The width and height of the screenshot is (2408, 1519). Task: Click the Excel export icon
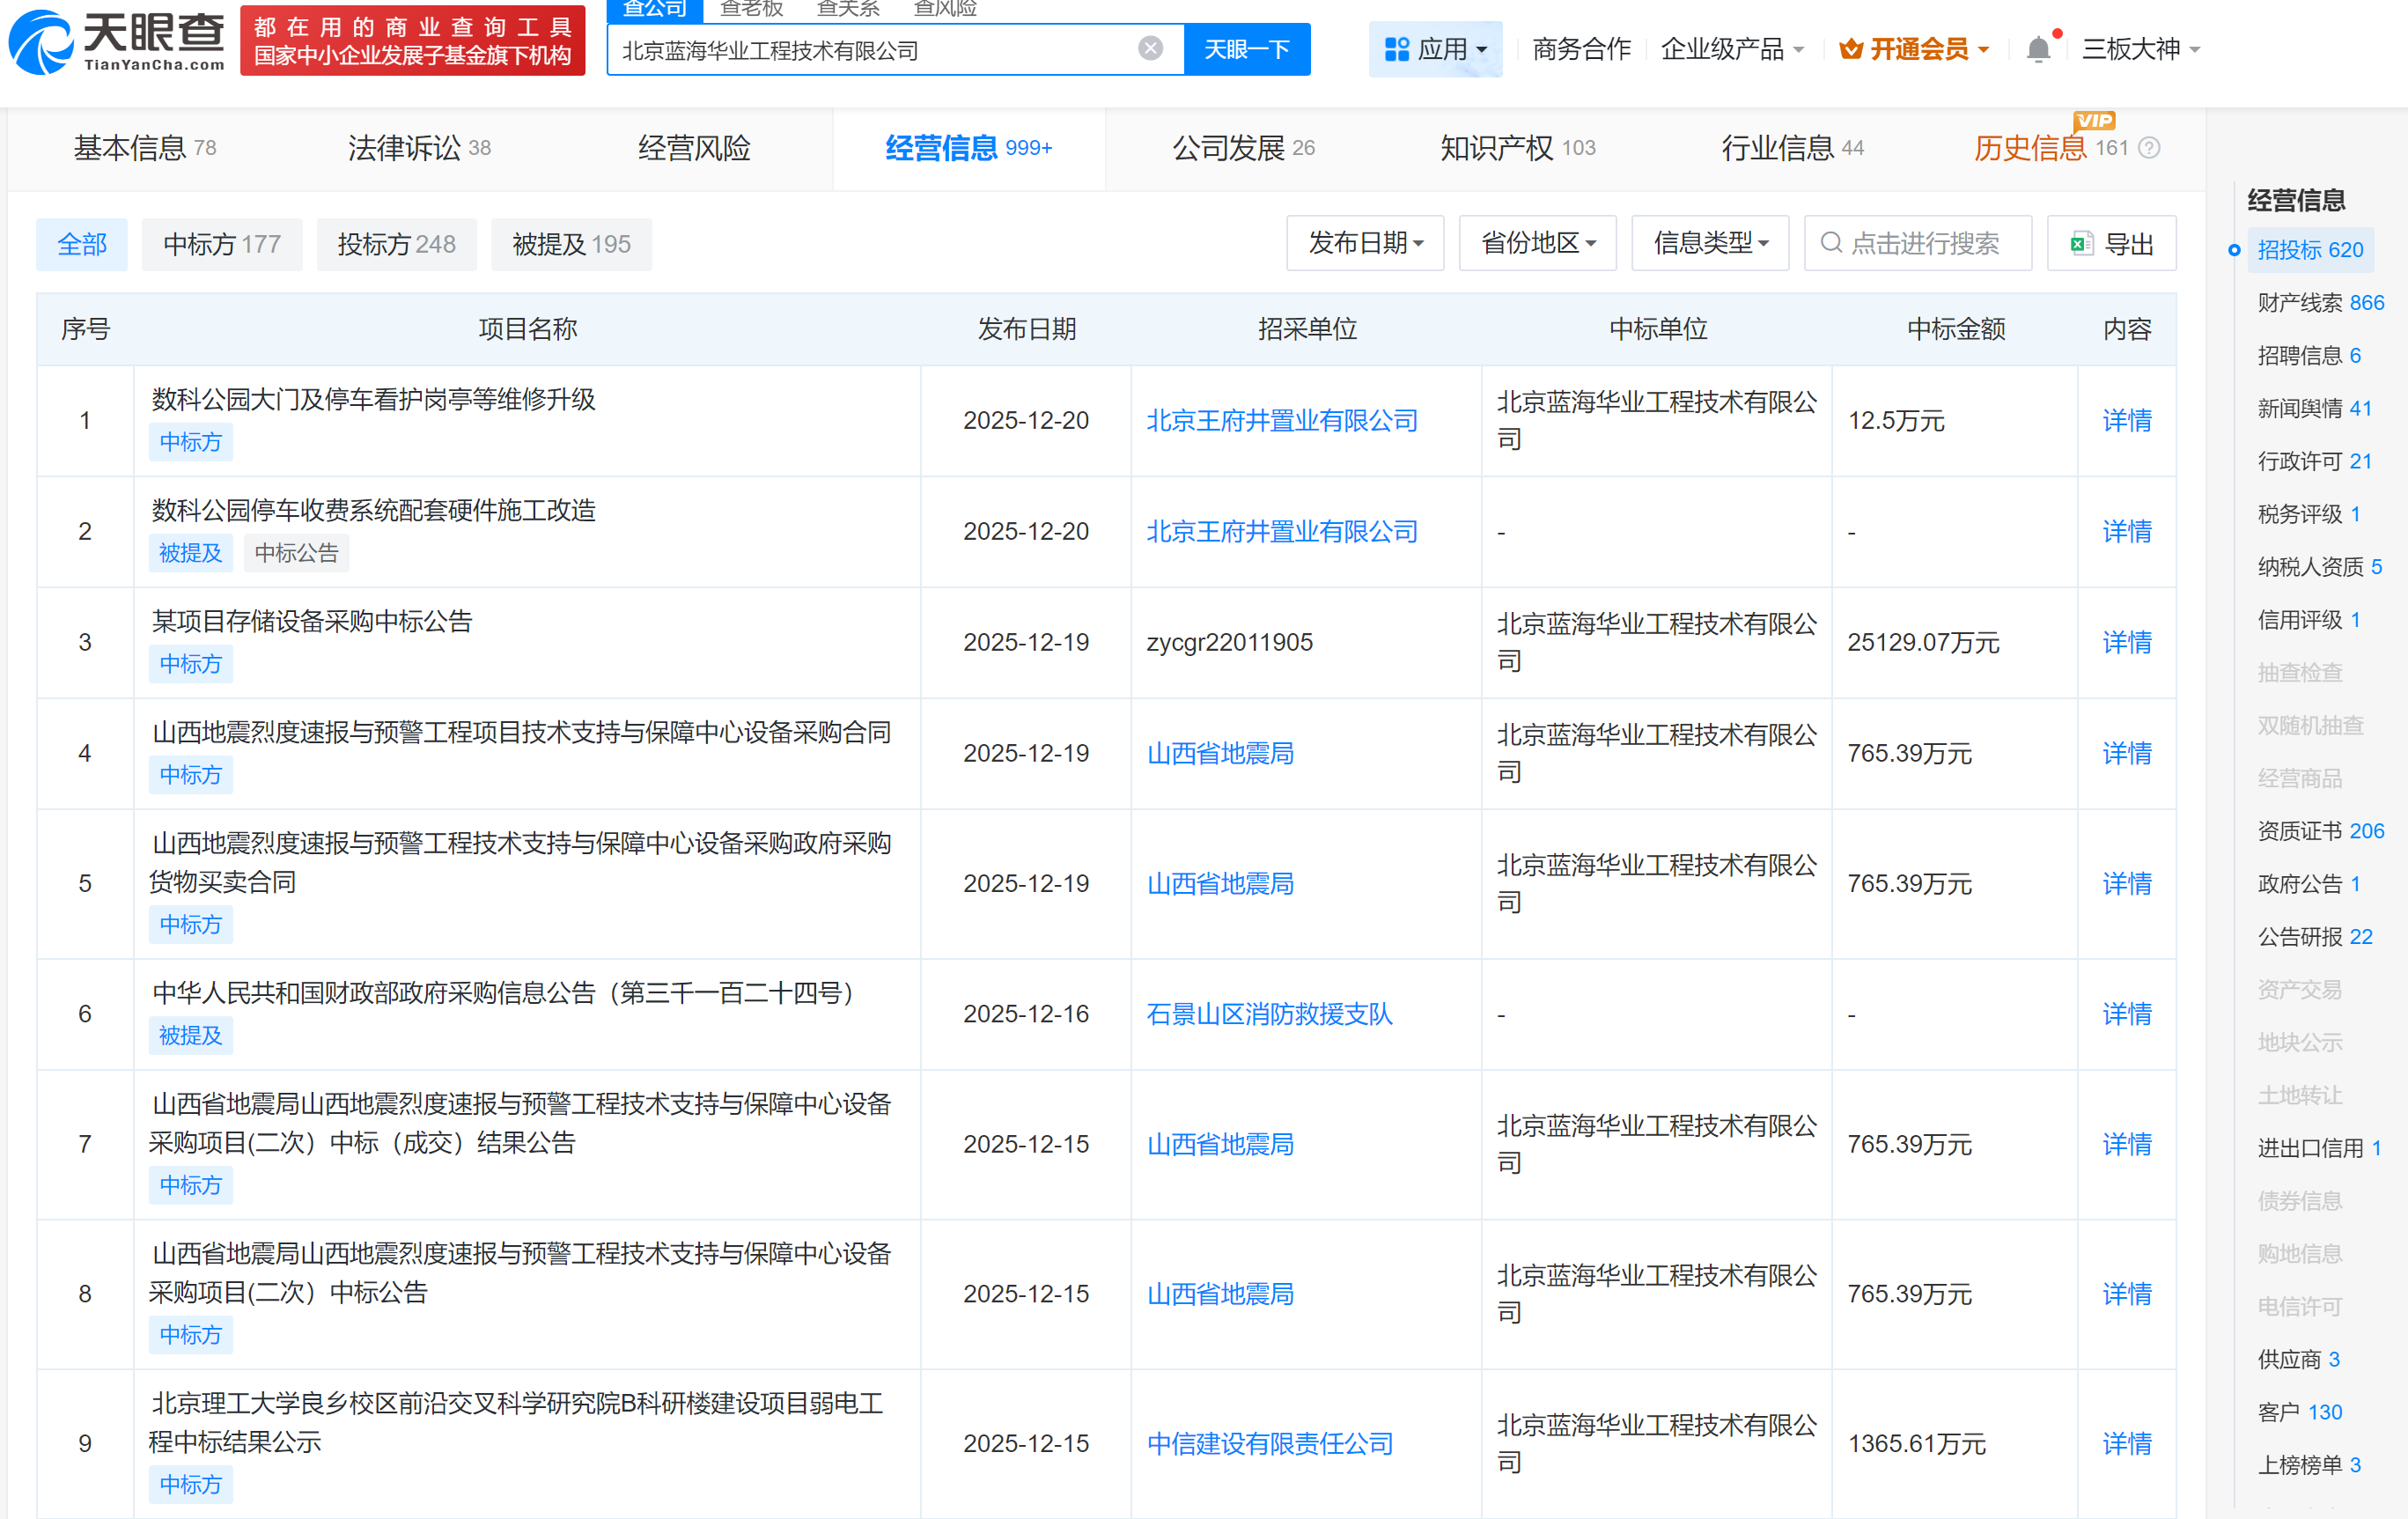tap(2081, 244)
